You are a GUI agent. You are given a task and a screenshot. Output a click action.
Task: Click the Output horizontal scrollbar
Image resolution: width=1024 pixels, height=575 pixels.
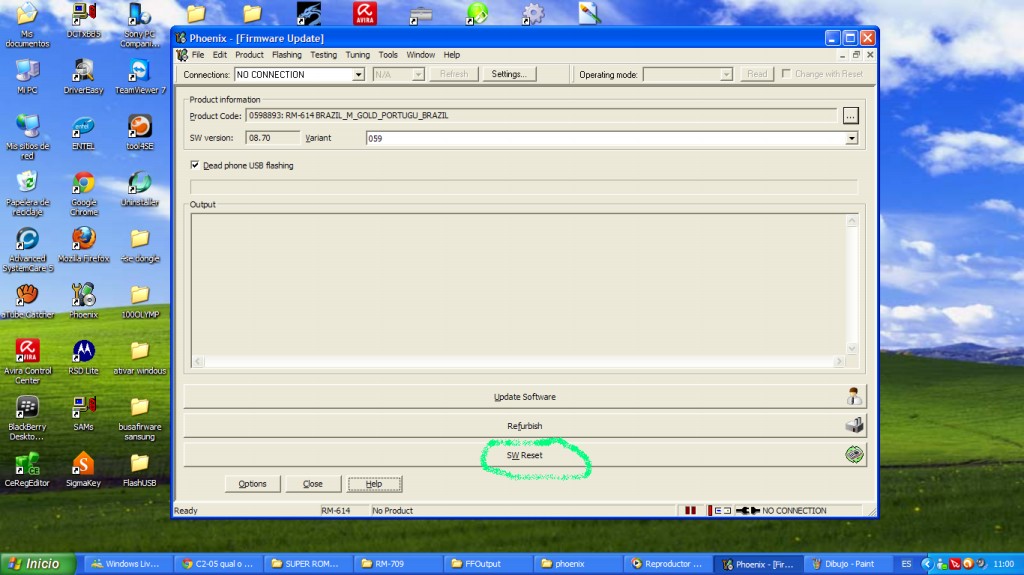520,361
